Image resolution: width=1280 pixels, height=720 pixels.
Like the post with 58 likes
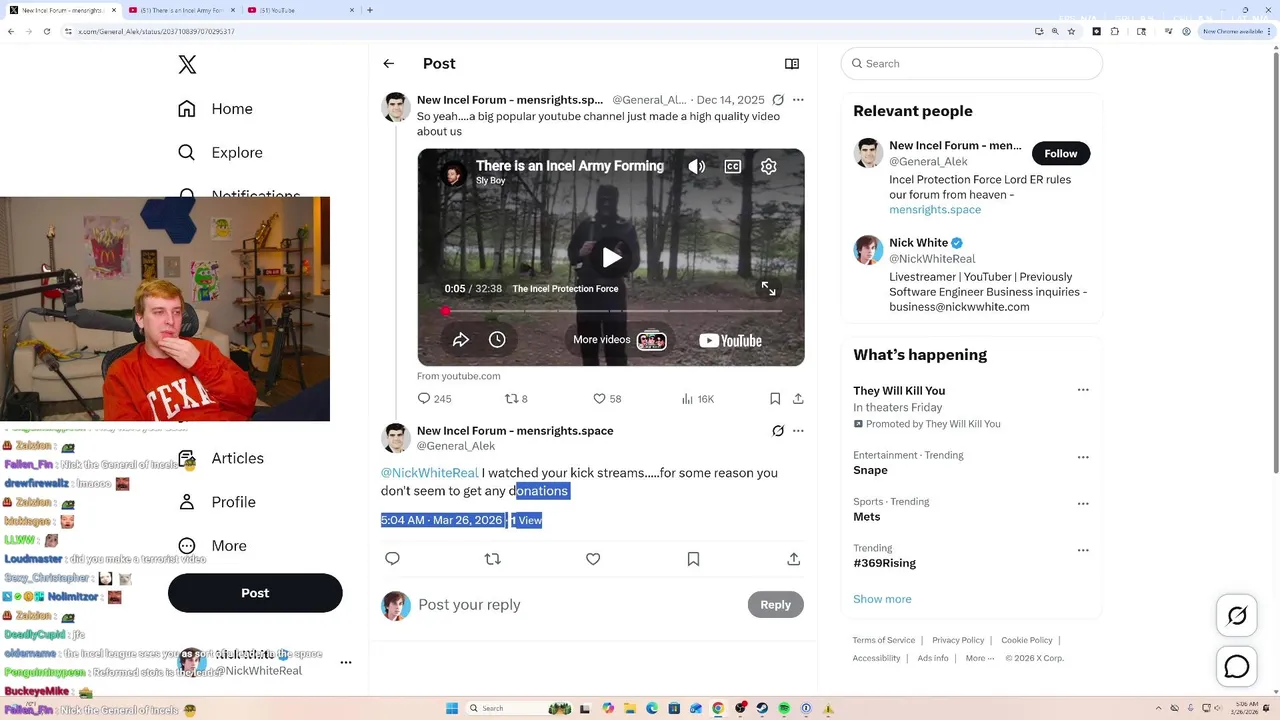click(x=607, y=399)
